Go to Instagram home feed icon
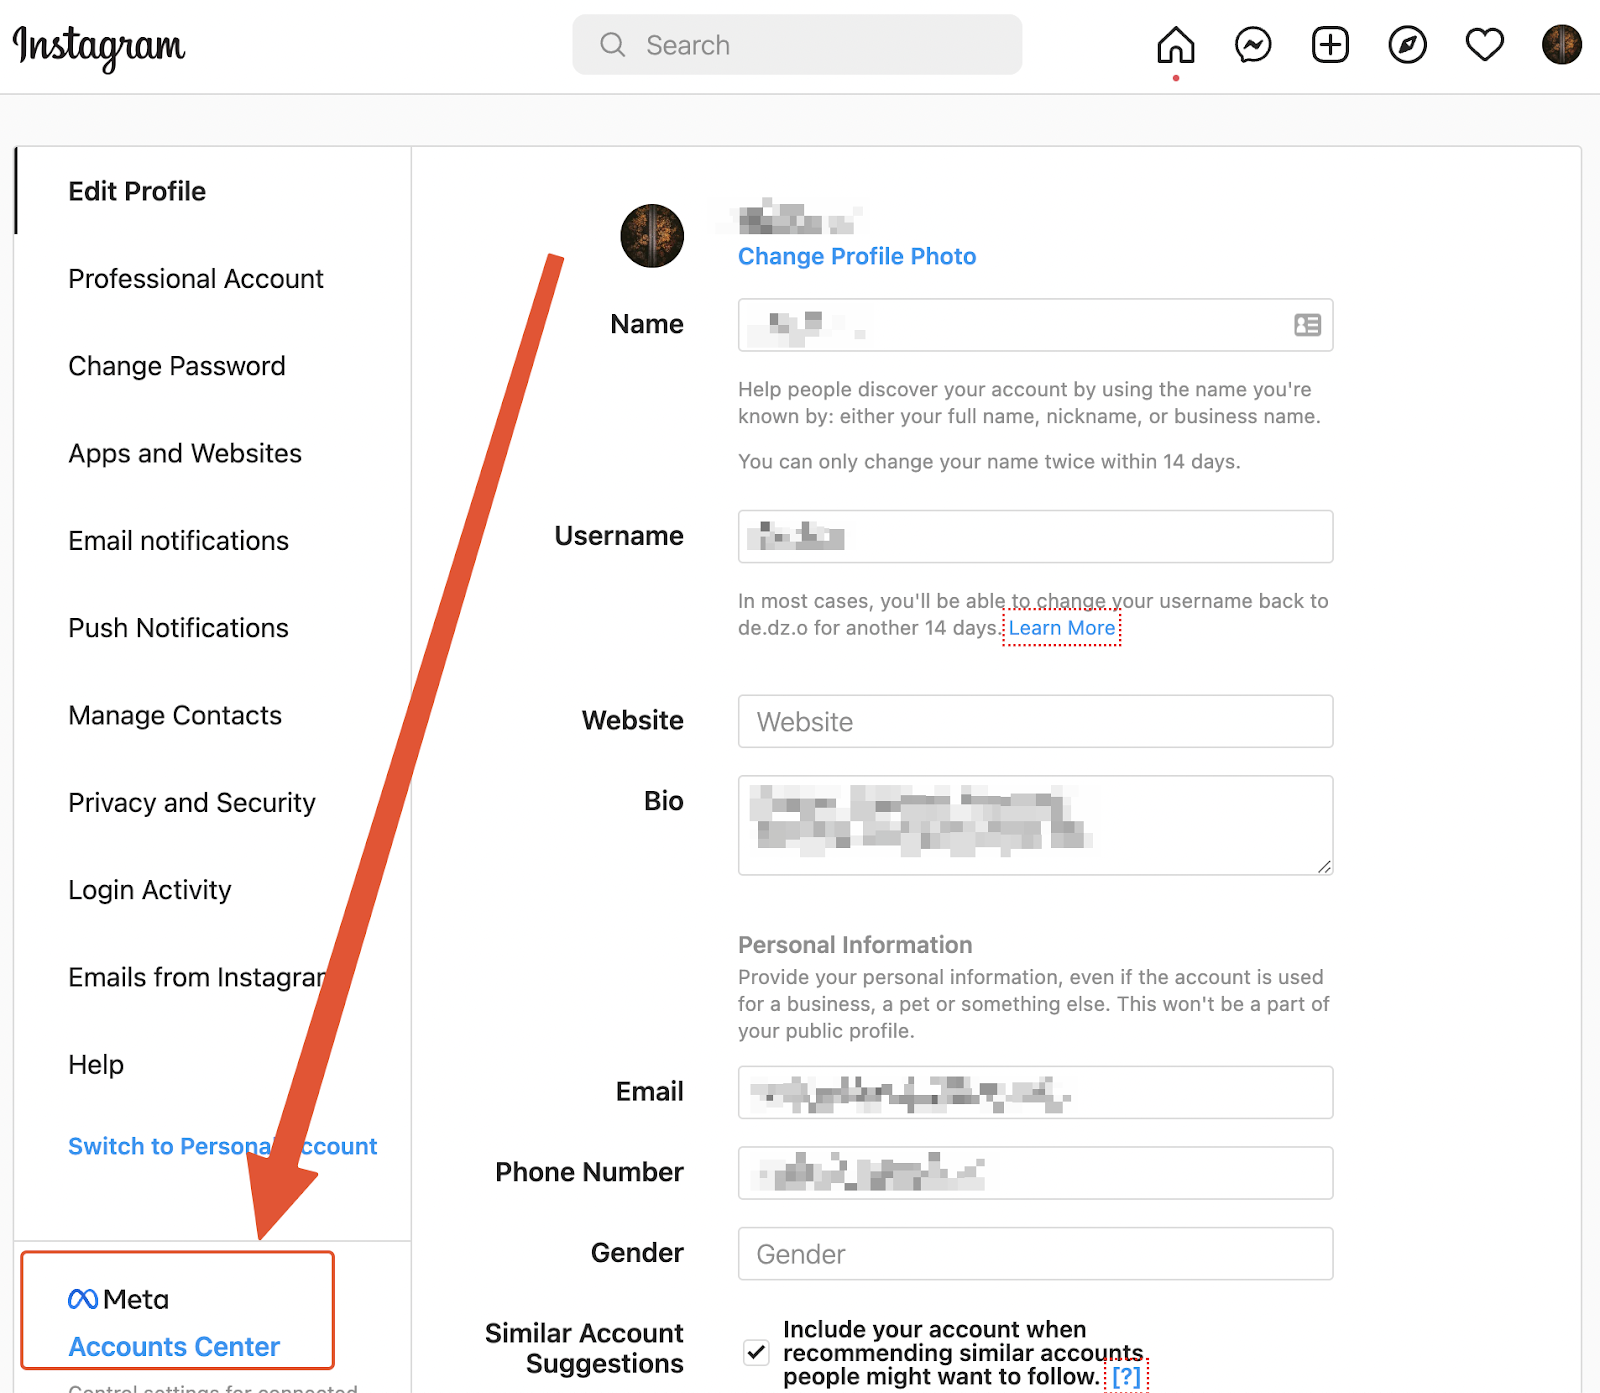Image resolution: width=1600 pixels, height=1393 pixels. pyautogui.click(x=1176, y=45)
